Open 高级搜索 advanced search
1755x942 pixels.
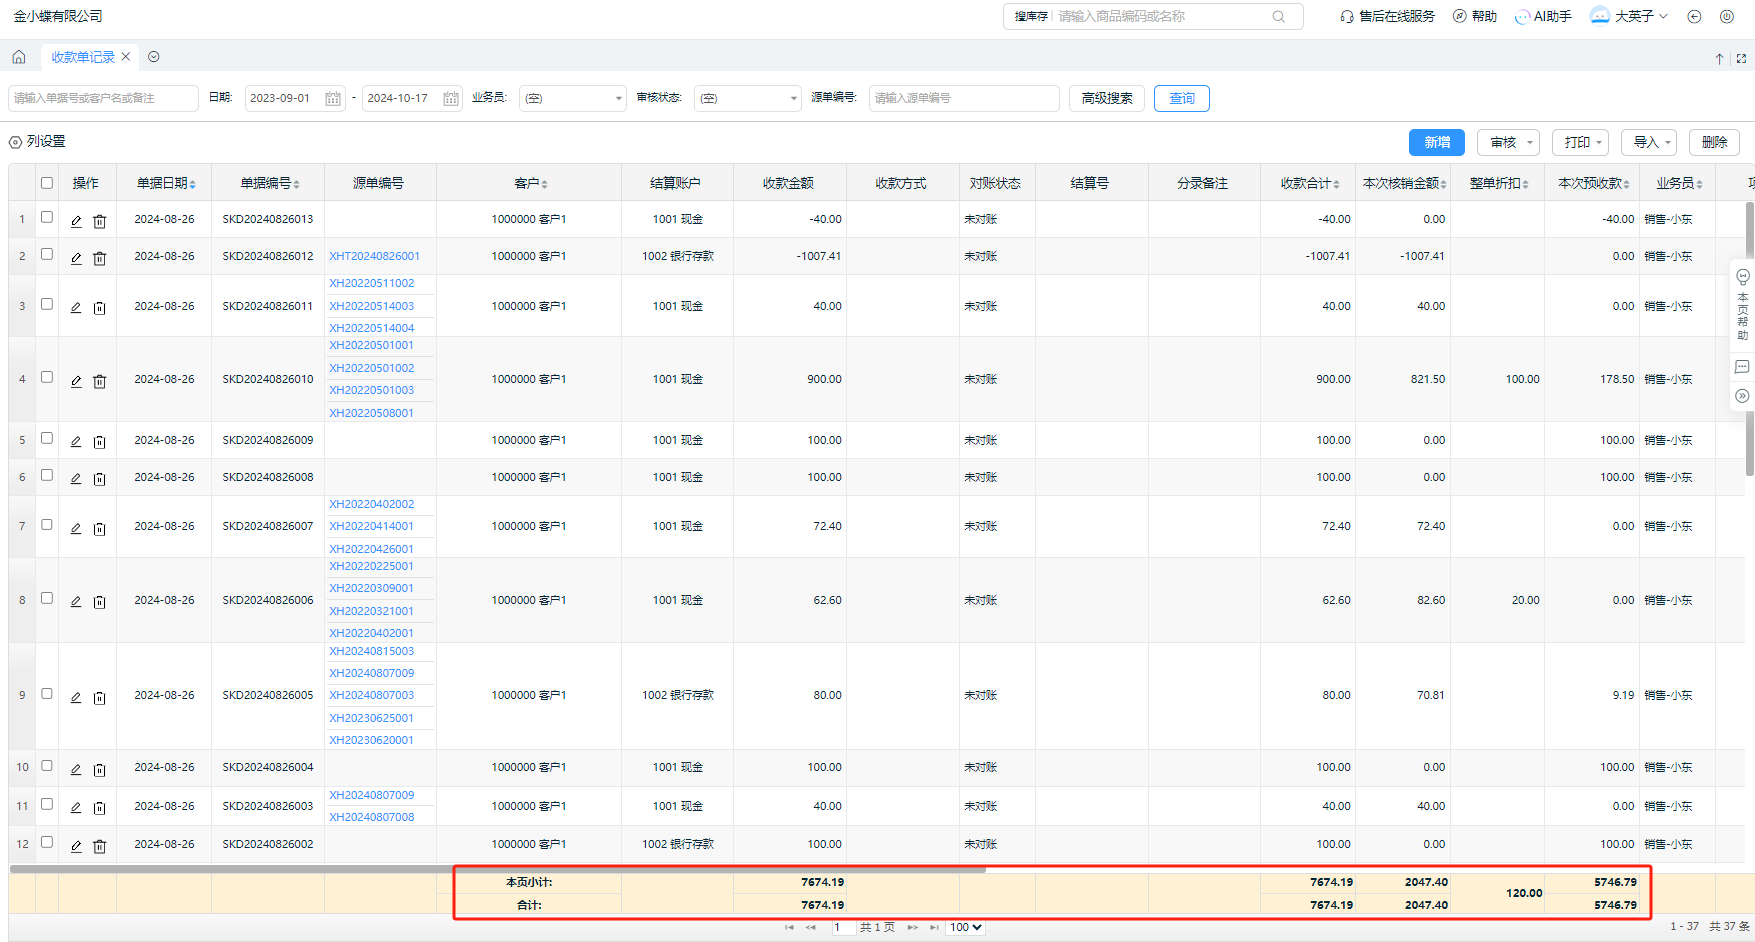[x=1107, y=98]
